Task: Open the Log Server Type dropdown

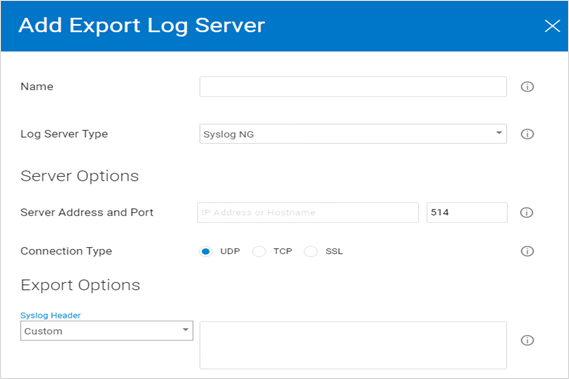Action: click(353, 134)
